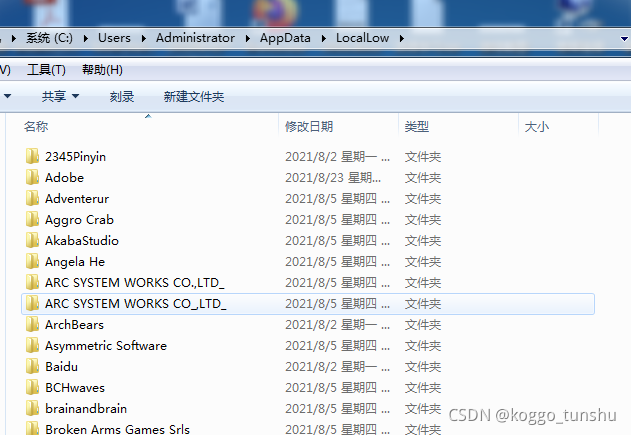Select the Angela He folder name
Viewport: 631px width, 435px height.
tap(75, 262)
